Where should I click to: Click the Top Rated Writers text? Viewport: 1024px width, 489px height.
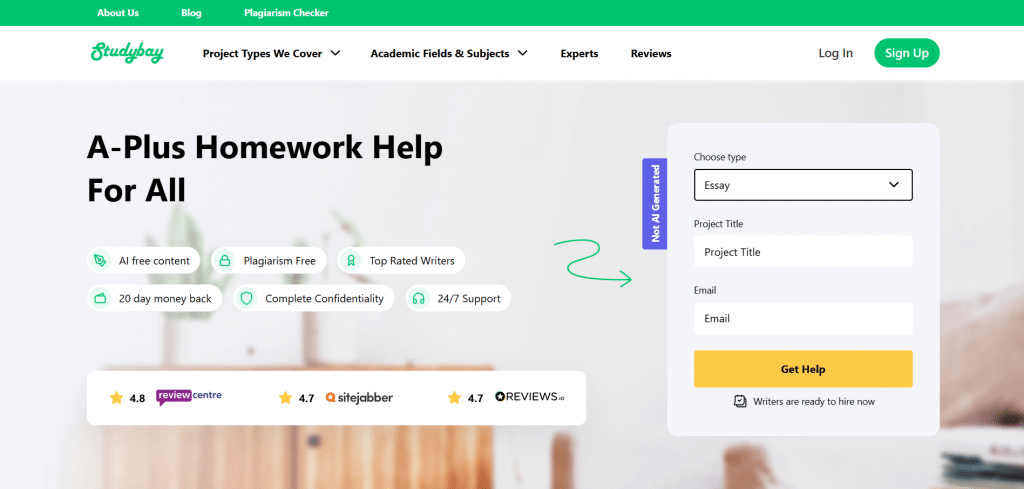pyautogui.click(x=412, y=260)
